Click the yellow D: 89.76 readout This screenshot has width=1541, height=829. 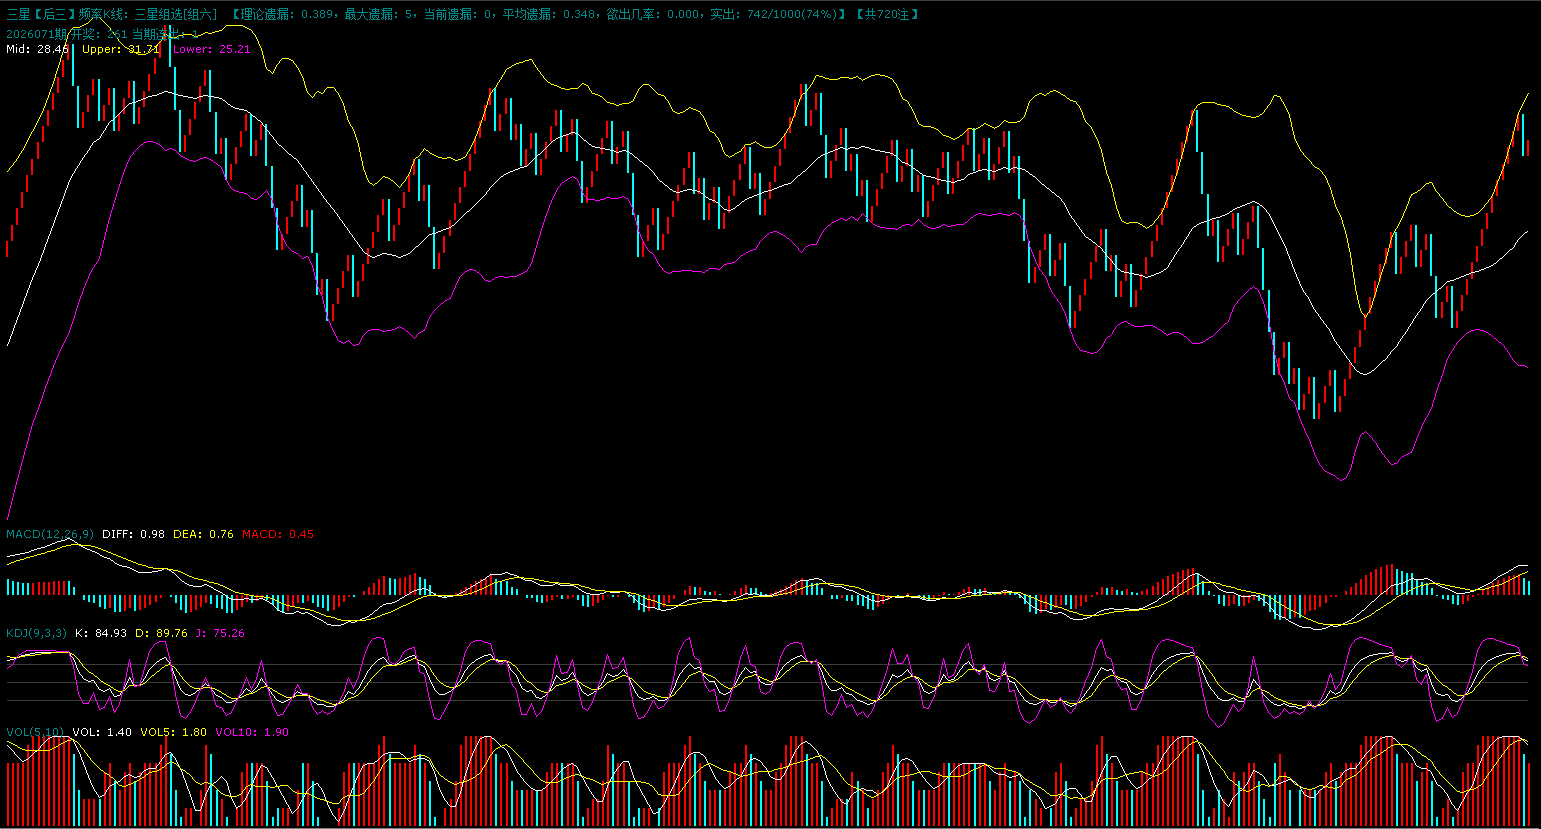click(161, 633)
